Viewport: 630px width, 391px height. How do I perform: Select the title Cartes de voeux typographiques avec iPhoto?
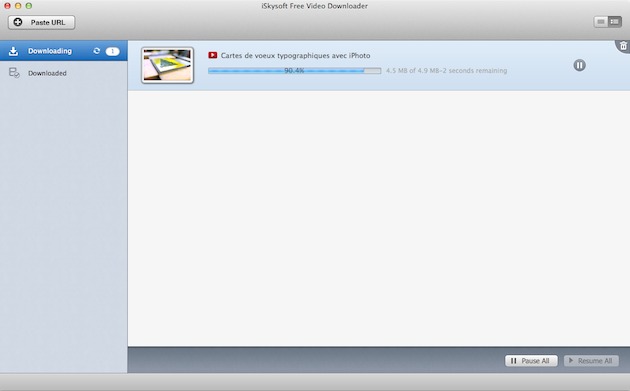coord(295,55)
